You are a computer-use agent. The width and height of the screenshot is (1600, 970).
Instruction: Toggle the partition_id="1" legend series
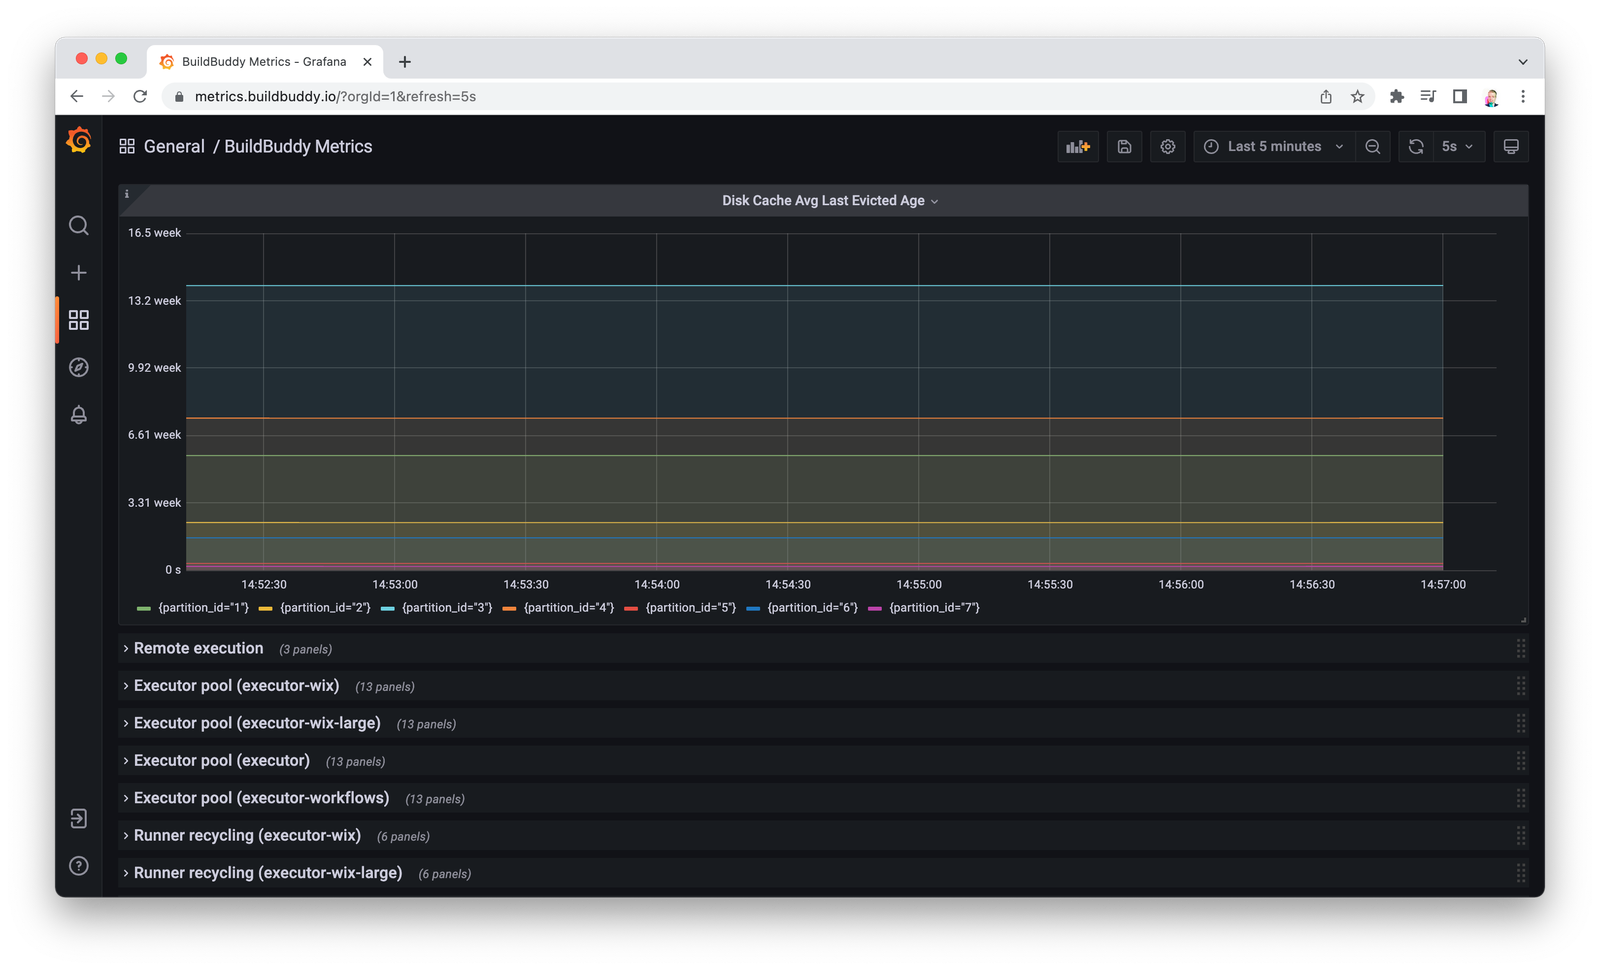(x=202, y=608)
